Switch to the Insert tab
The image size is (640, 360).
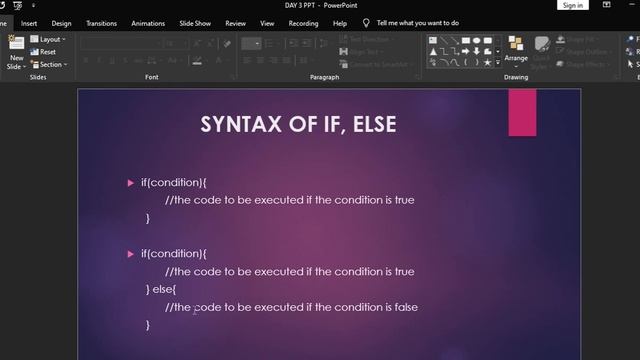29,23
